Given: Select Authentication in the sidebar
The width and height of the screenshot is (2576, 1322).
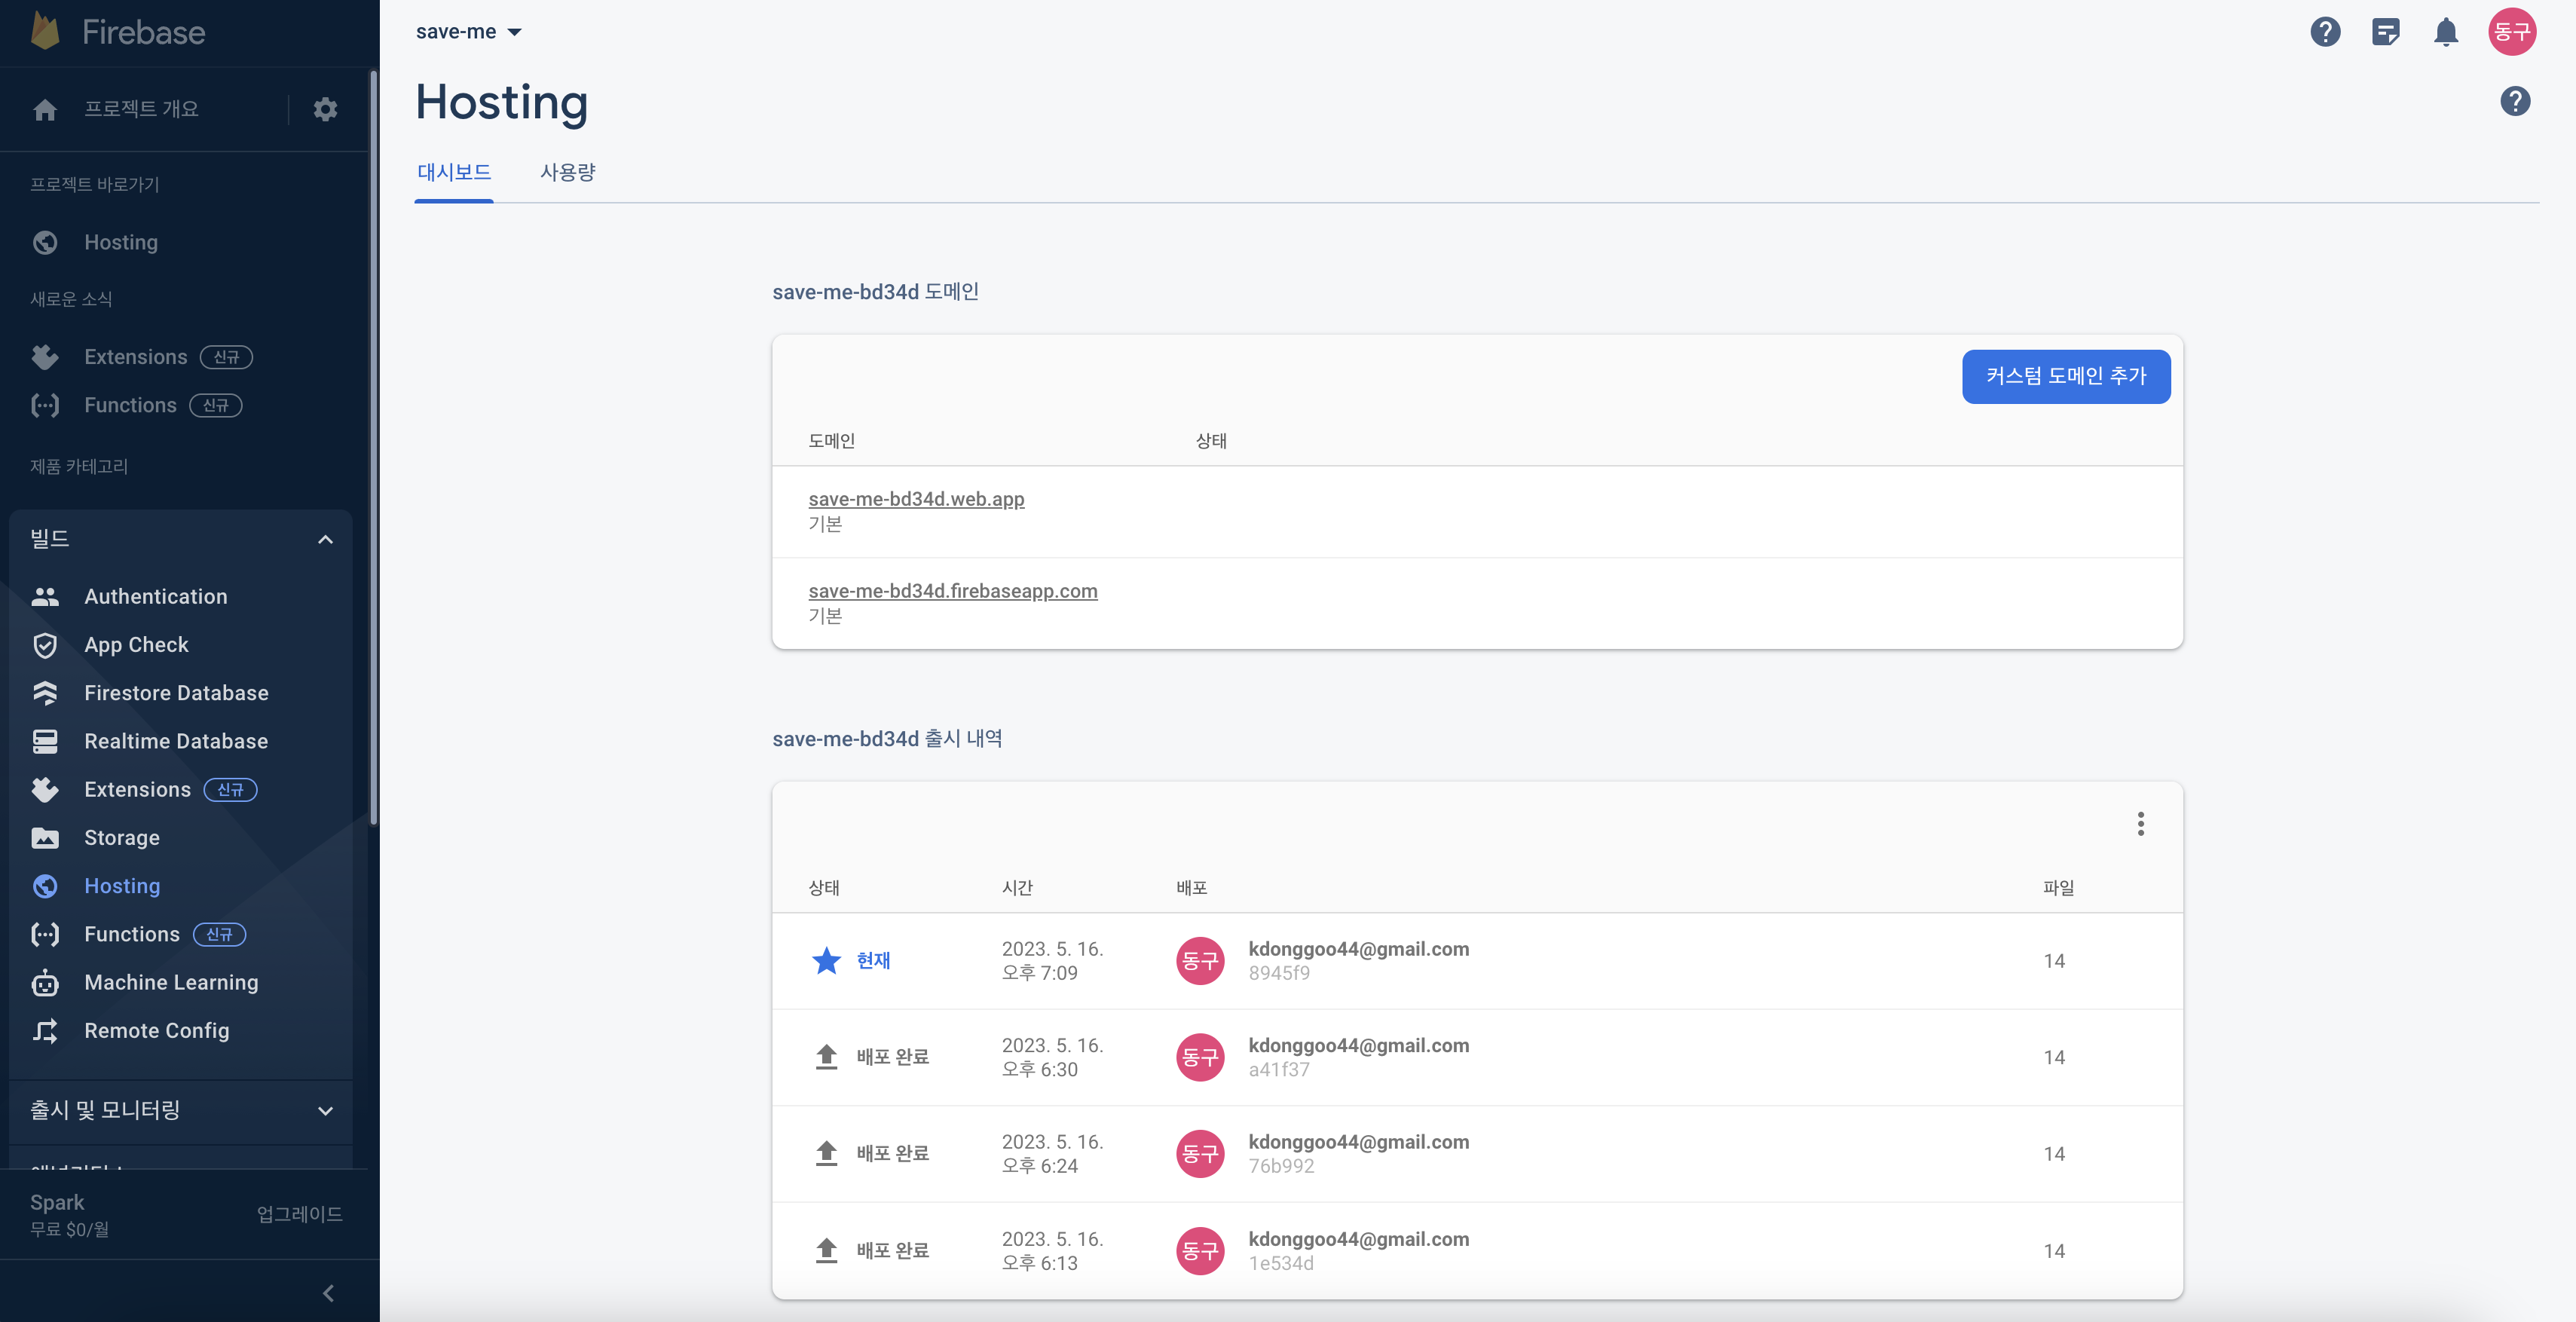Looking at the screenshot, I should pyautogui.click(x=156, y=597).
